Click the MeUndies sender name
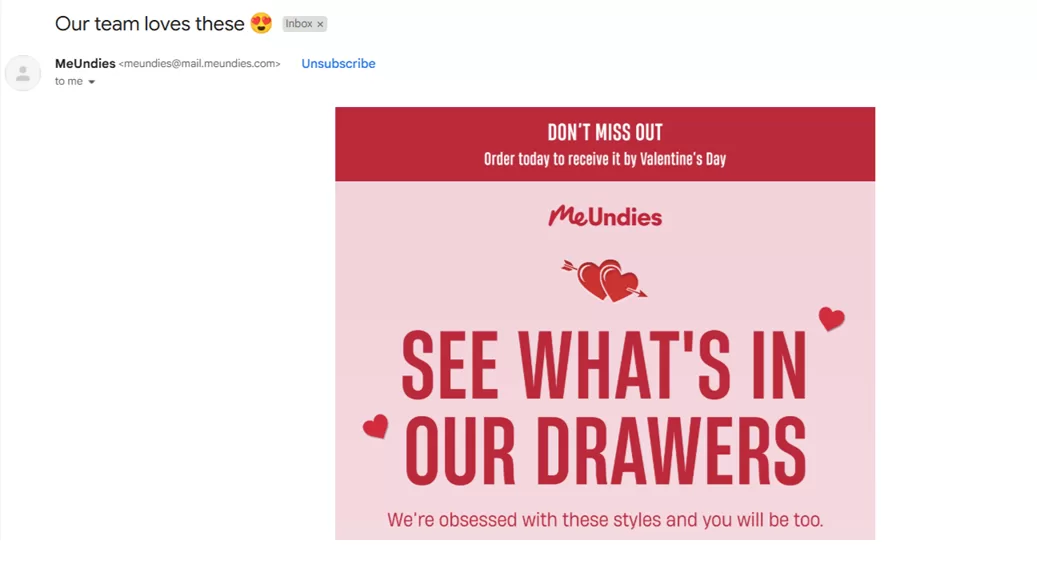 (85, 63)
